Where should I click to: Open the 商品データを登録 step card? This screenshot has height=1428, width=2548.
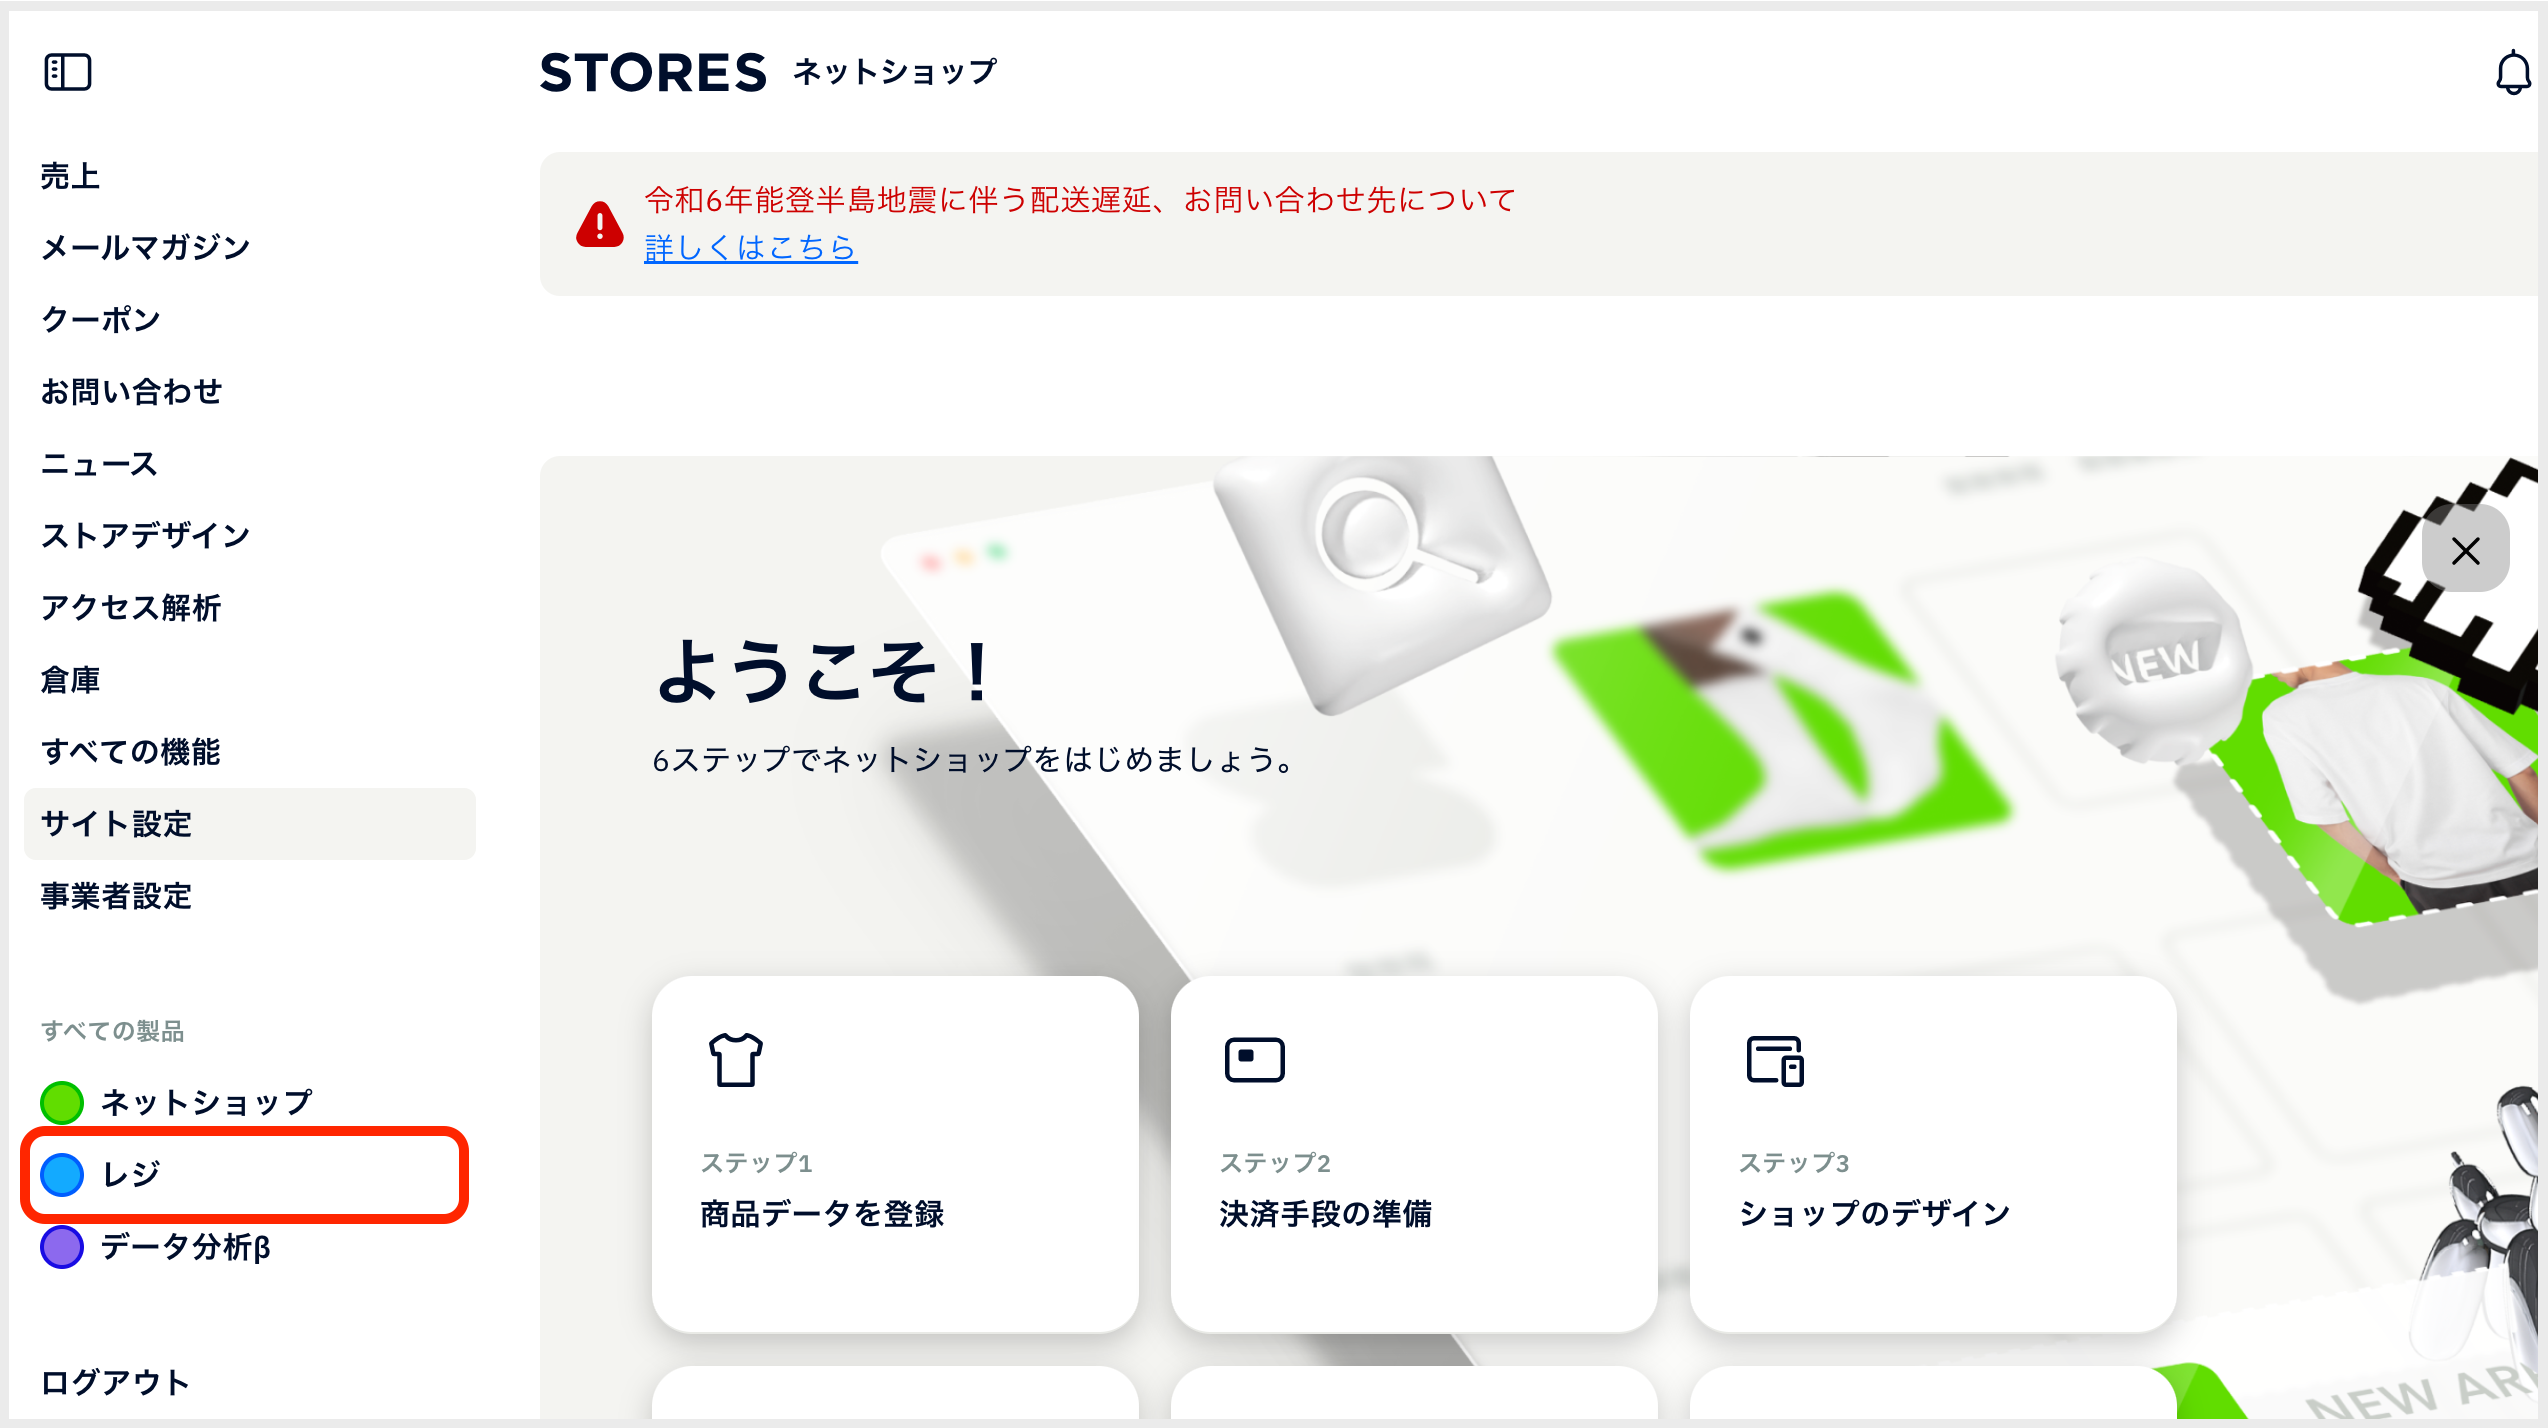tap(895, 1154)
